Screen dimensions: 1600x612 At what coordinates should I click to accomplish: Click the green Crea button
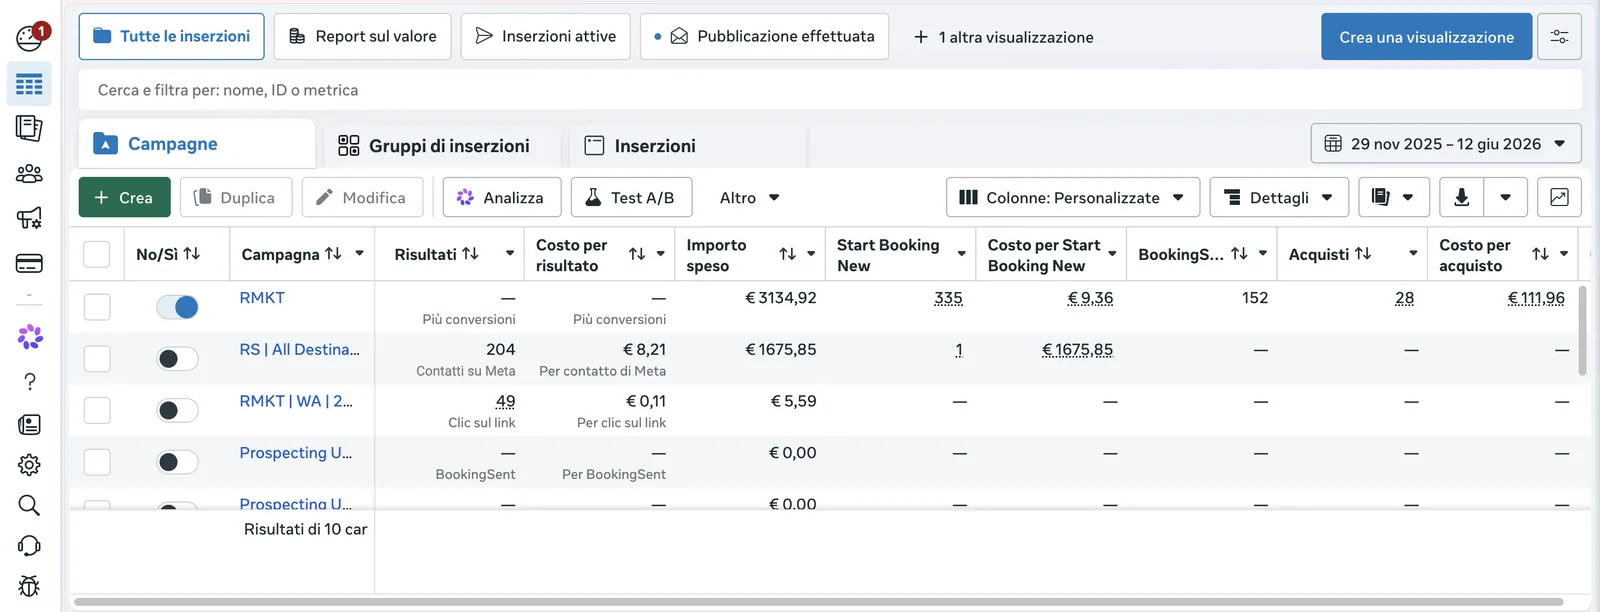(125, 198)
